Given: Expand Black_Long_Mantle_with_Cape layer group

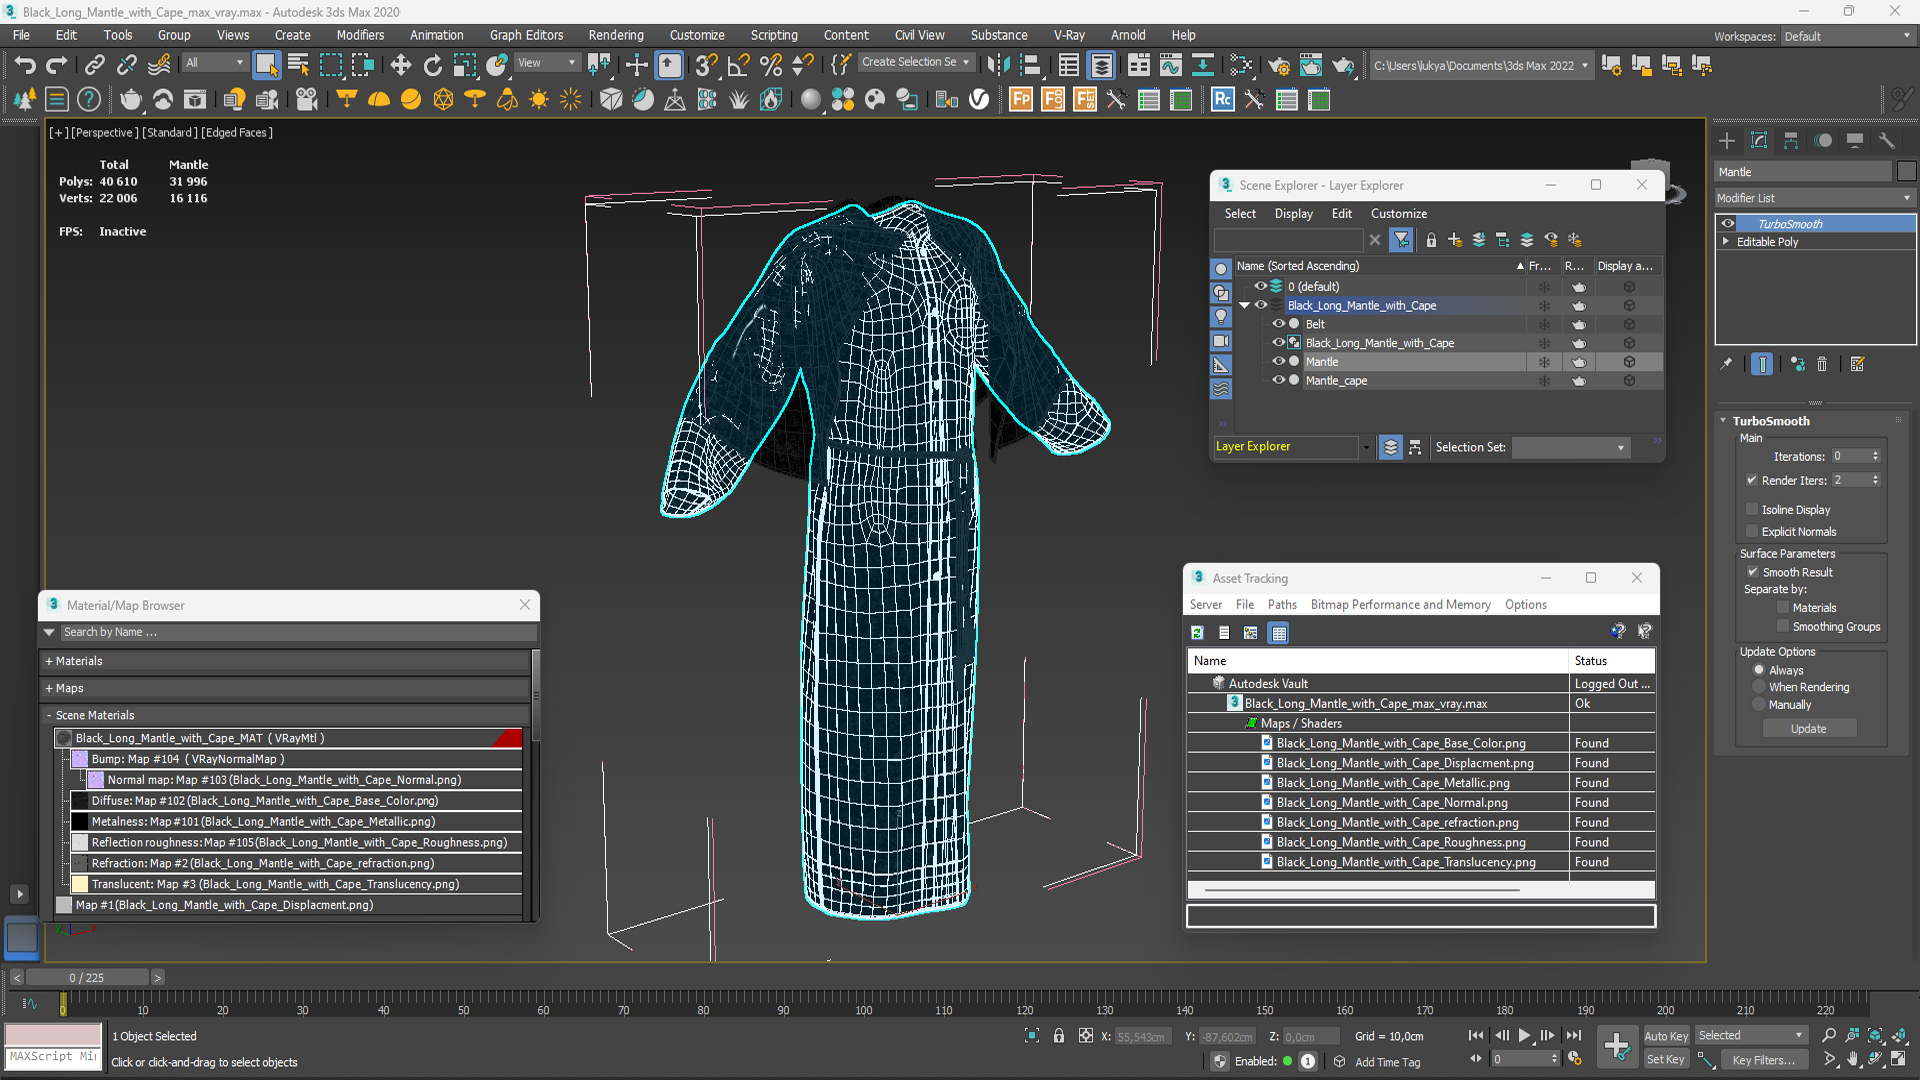Looking at the screenshot, I should pos(1245,305).
